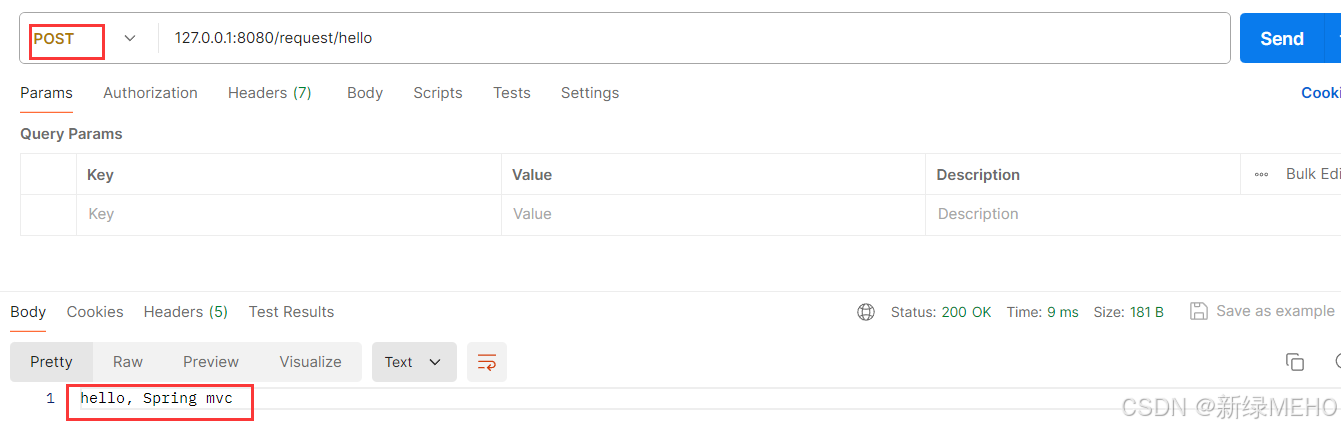Click line number 1 in response
The height and width of the screenshot is (429, 1341).
tap(50, 398)
